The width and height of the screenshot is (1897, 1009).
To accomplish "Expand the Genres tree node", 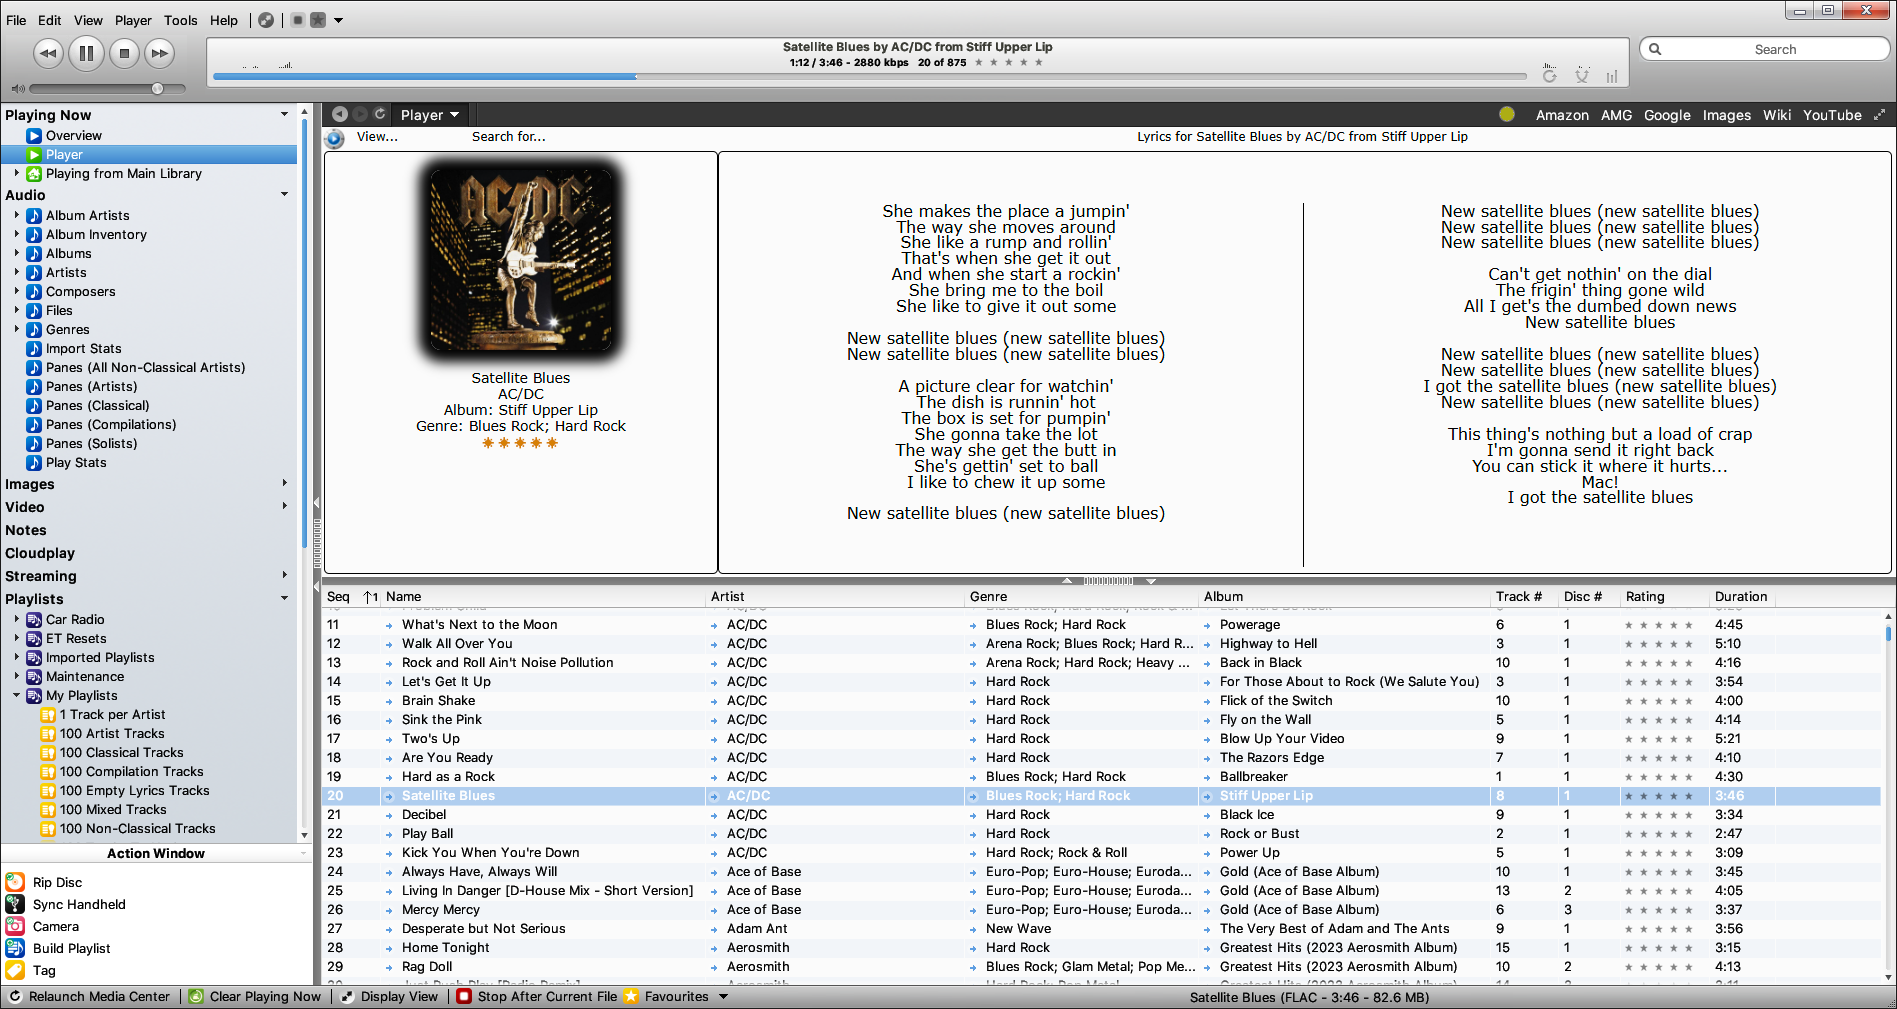I will [17, 329].
